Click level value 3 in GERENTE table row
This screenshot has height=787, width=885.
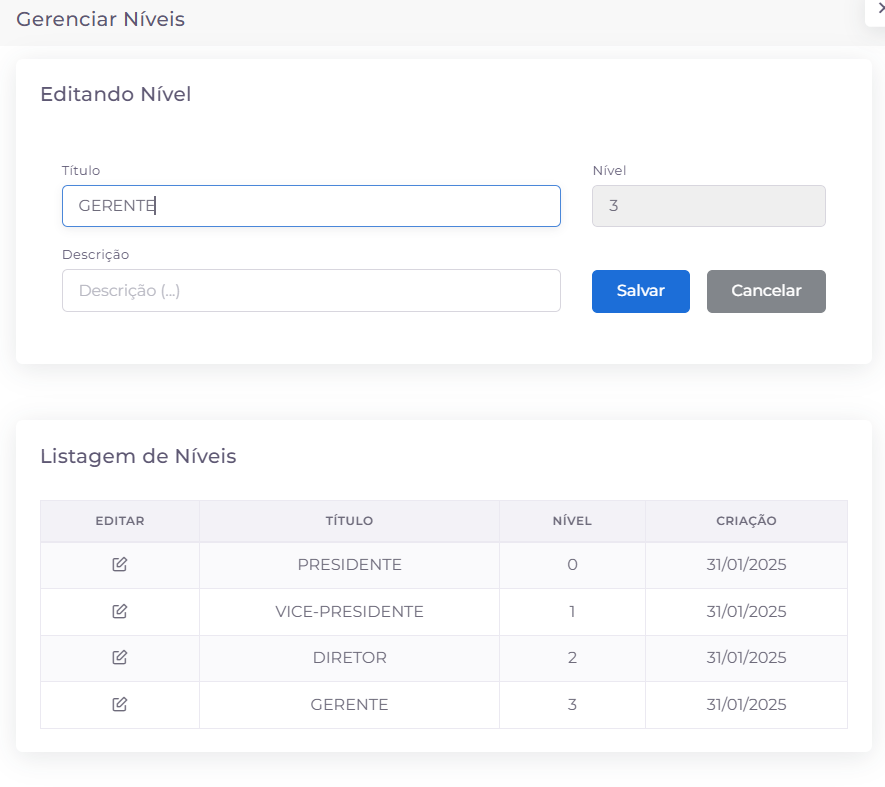(572, 705)
